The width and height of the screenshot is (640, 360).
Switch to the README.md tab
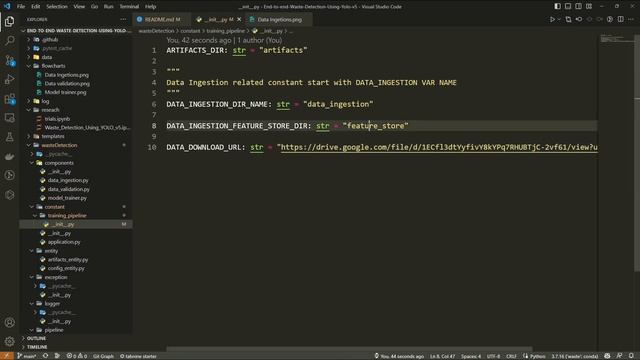[x=161, y=19]
